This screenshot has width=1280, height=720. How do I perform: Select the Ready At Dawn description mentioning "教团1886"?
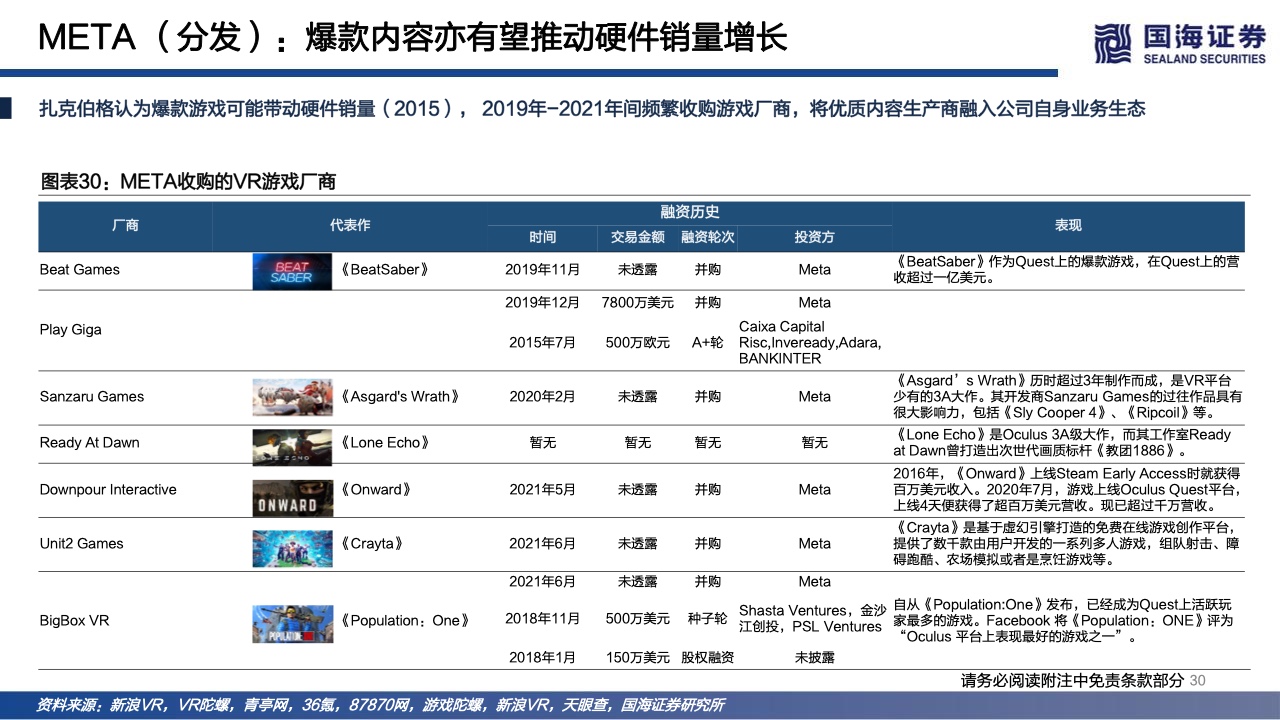click(1062, 443)
